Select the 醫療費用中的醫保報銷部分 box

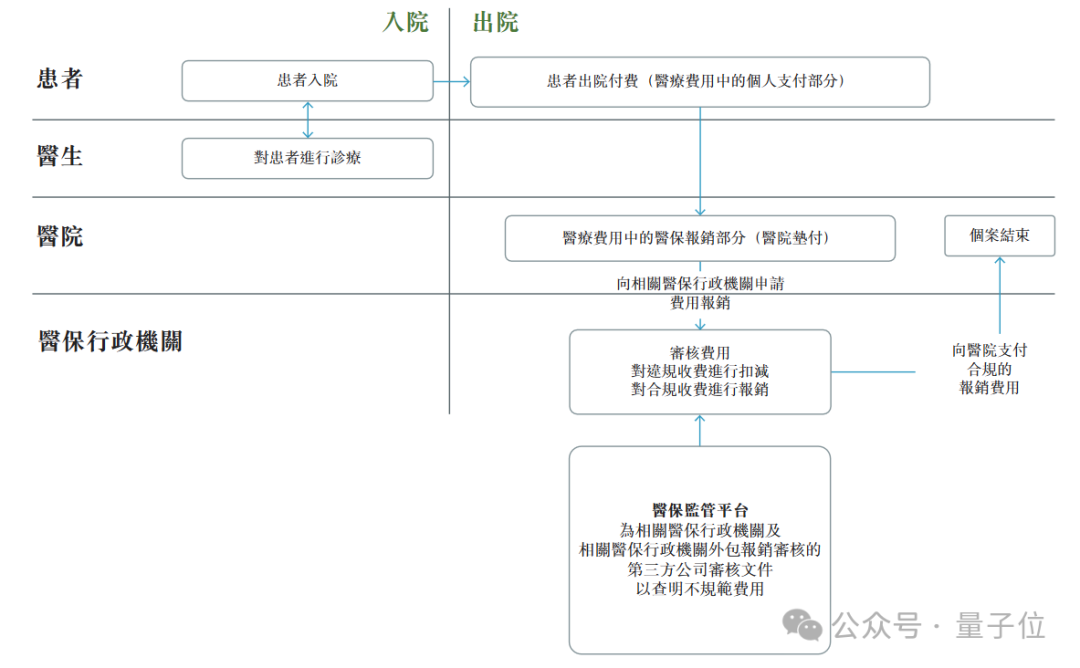click(701, 238)
